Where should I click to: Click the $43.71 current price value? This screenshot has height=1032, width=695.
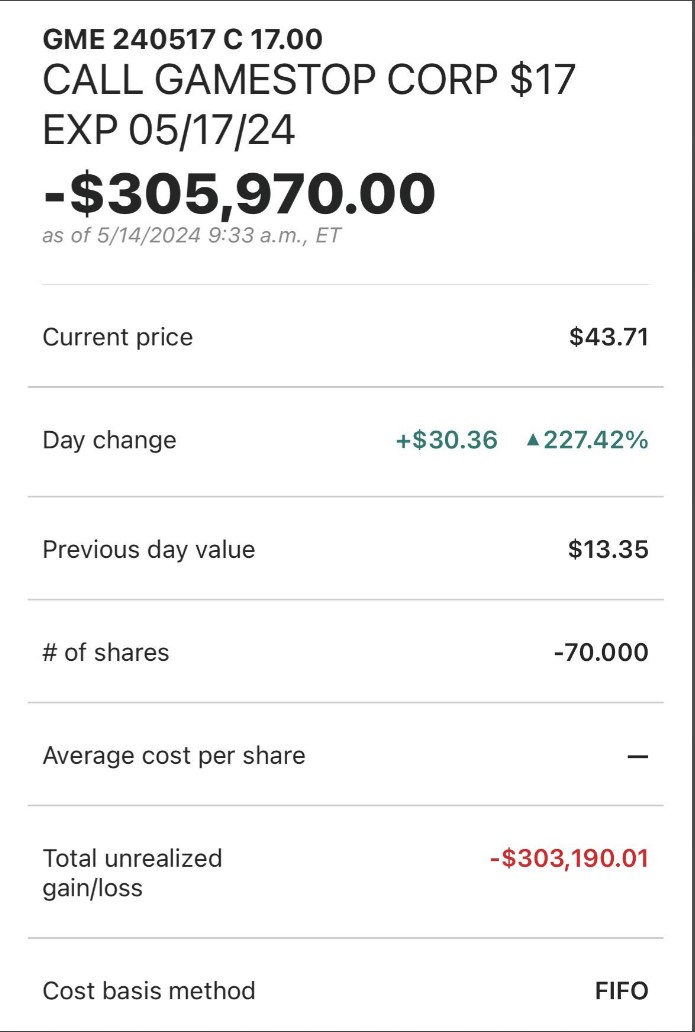click(x=608, y=337)
